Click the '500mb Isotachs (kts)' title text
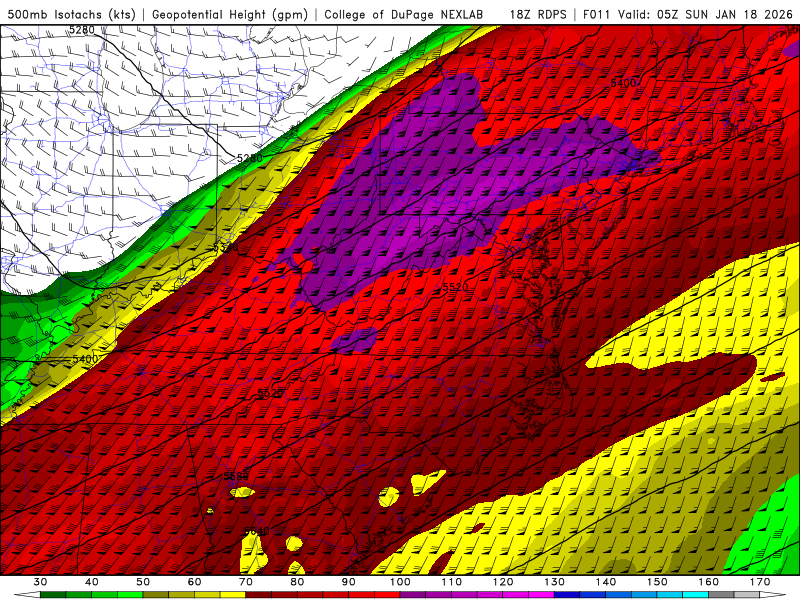This screenshot has height=600, width=800. coord(71,14)
